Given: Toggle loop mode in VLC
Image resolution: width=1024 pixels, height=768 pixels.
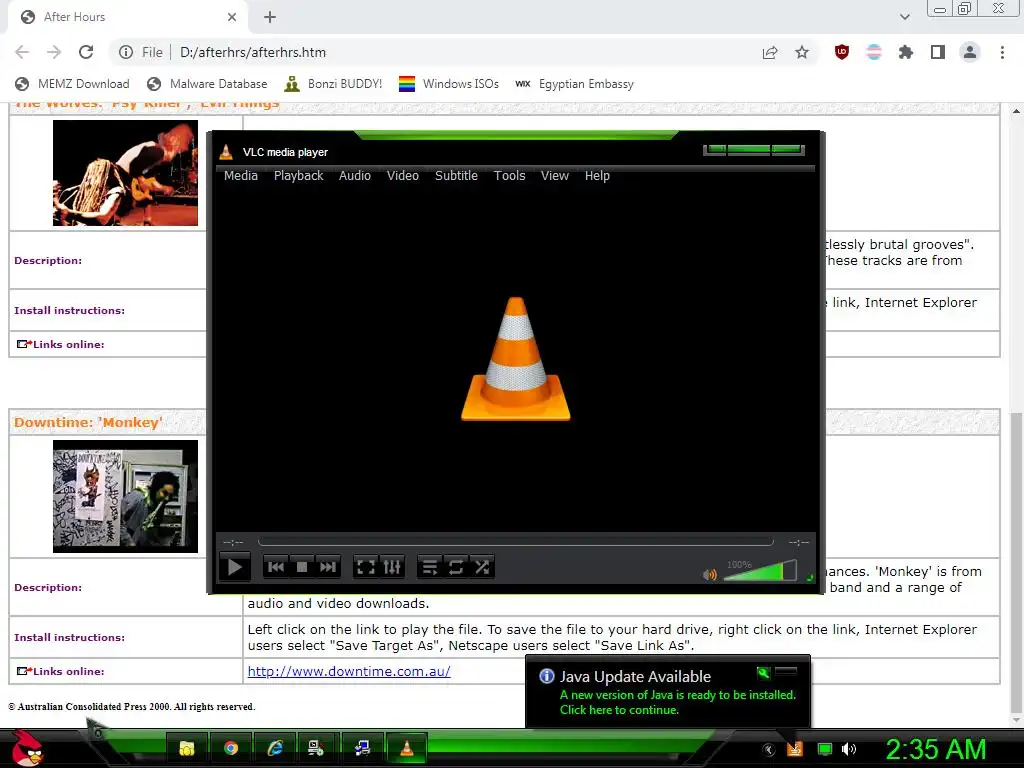Looking at the screenshot, I should [x=456, y=567].
